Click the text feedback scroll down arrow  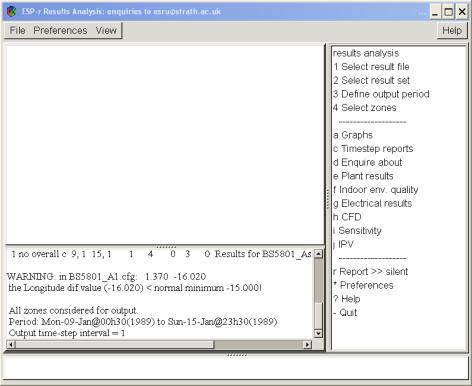pyautogui.click(x=318, y=333)
